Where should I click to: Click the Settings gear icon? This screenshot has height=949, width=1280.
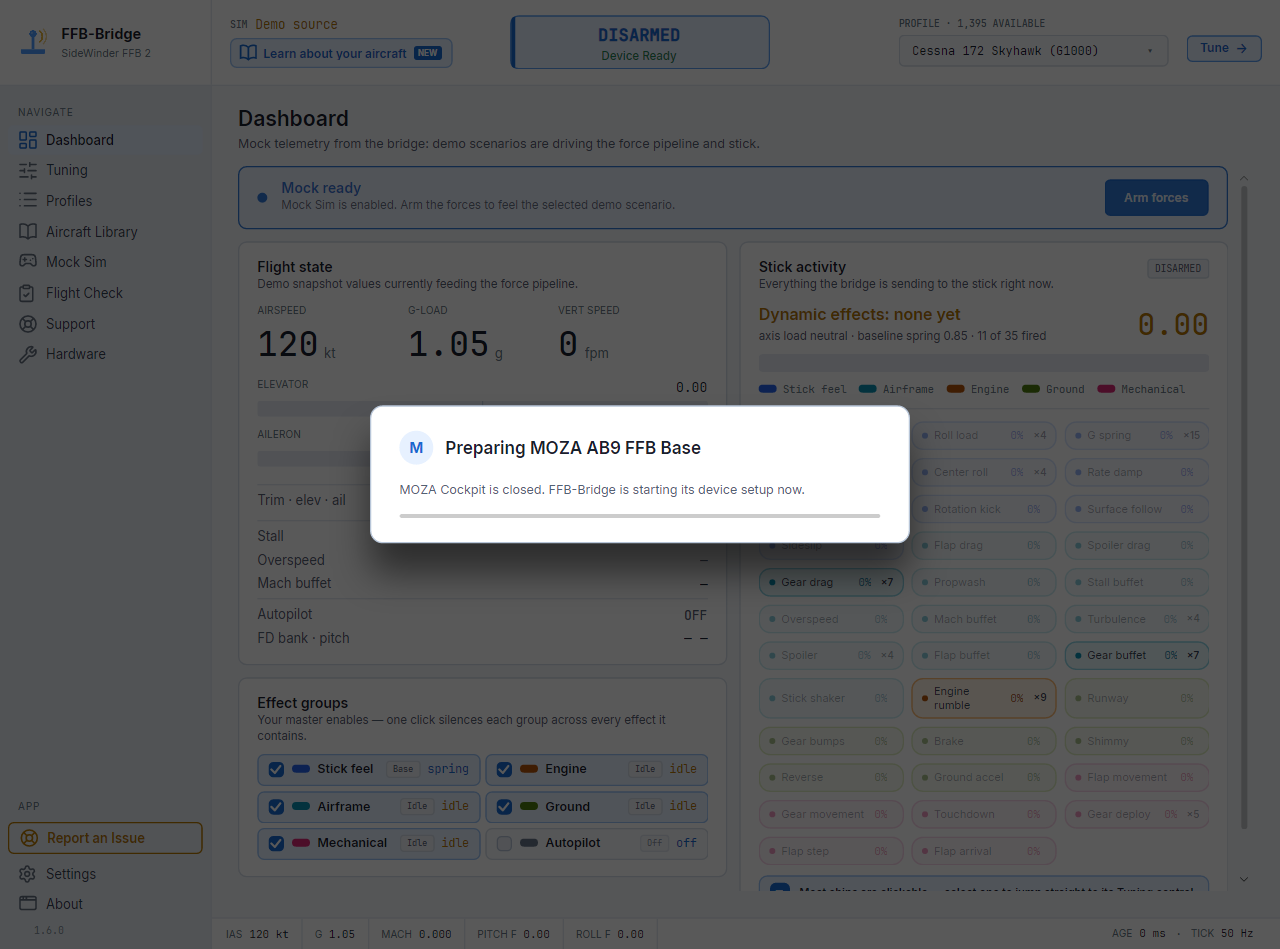coord(28,874)
